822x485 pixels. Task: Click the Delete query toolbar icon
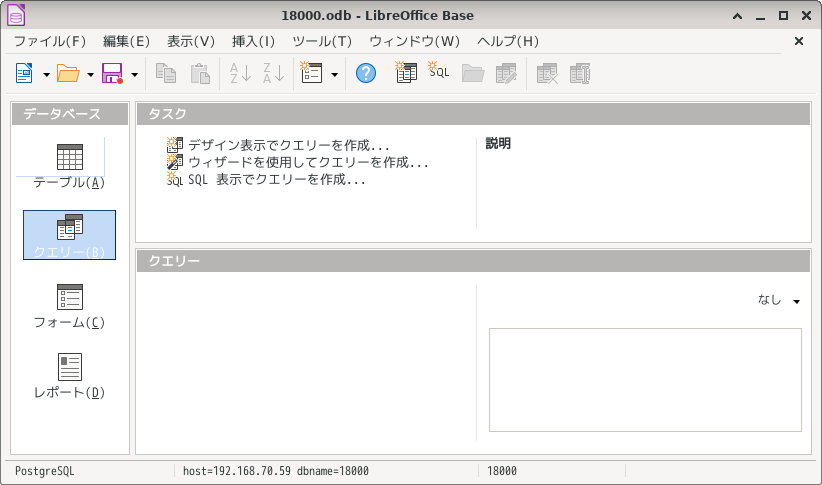coord(547,73)
